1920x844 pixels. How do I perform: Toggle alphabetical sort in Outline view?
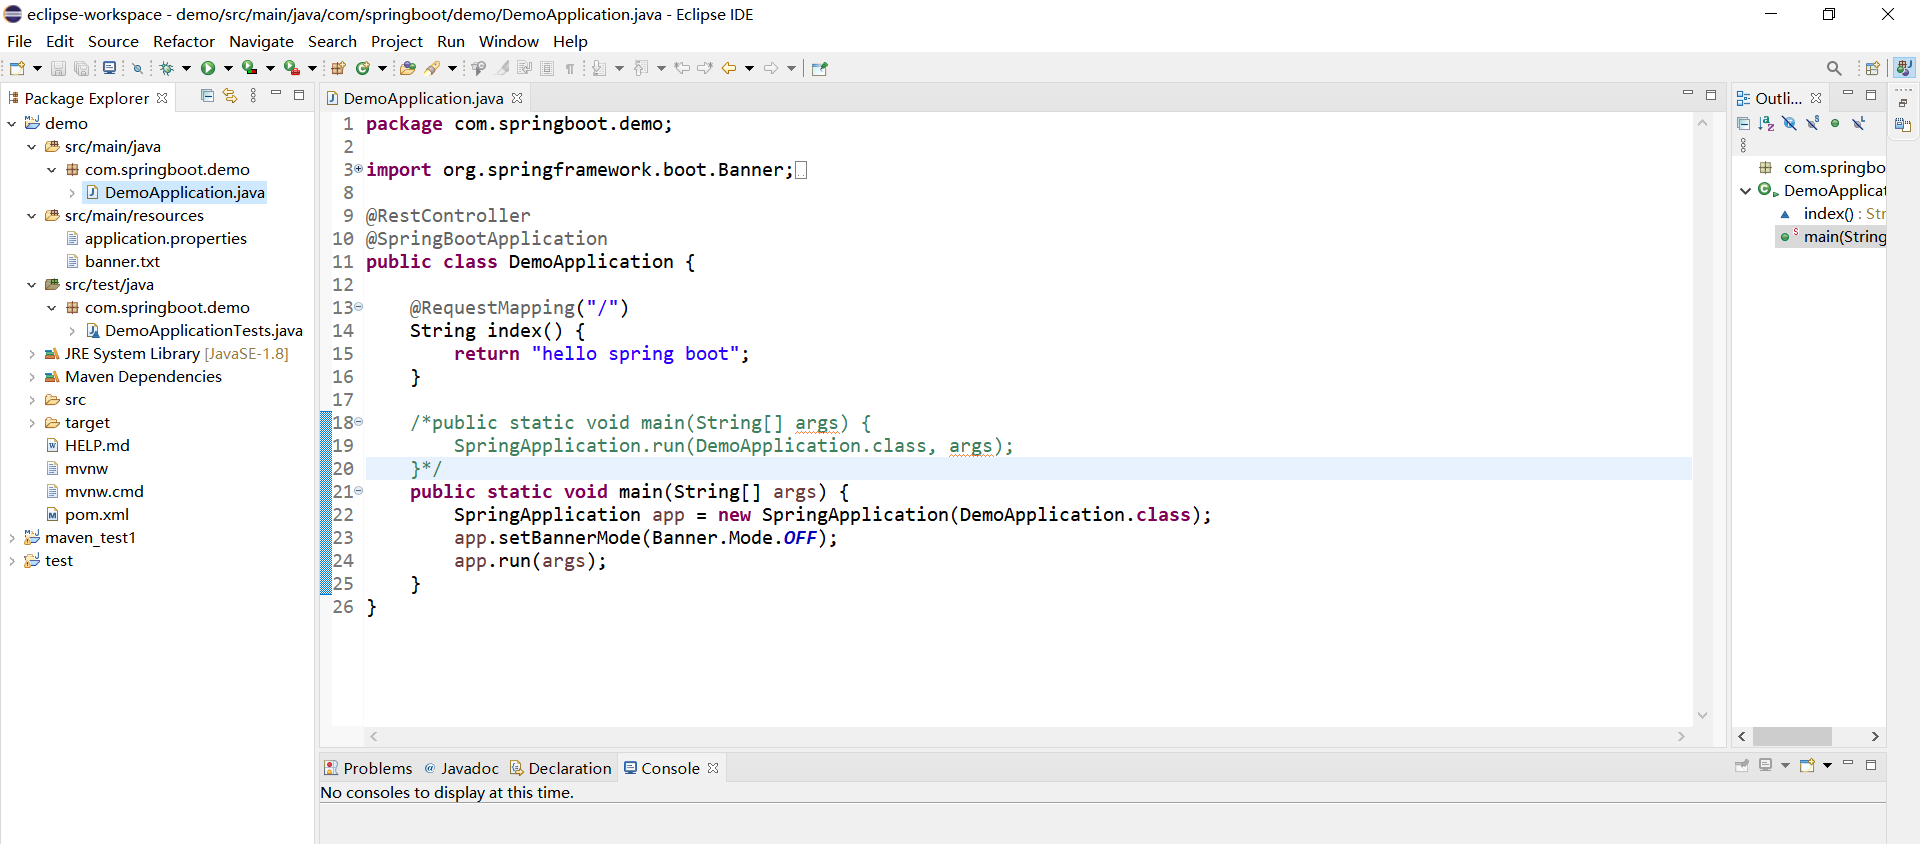[x=1766, y=123]
